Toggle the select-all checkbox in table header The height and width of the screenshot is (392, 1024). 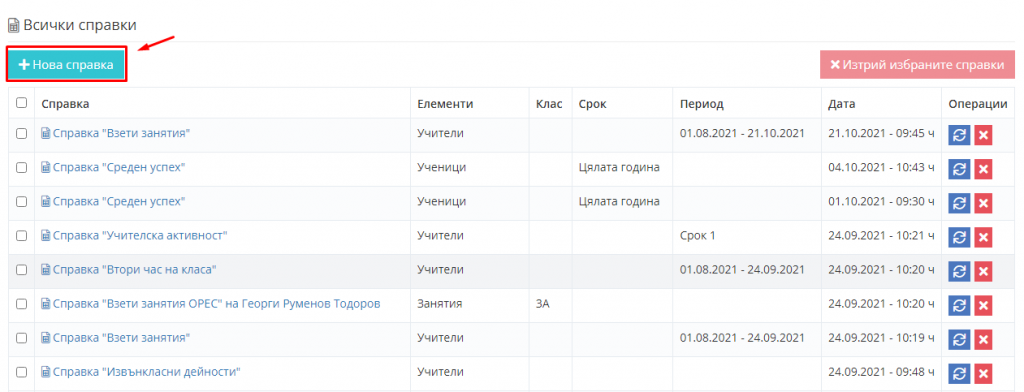coord(22,103)
